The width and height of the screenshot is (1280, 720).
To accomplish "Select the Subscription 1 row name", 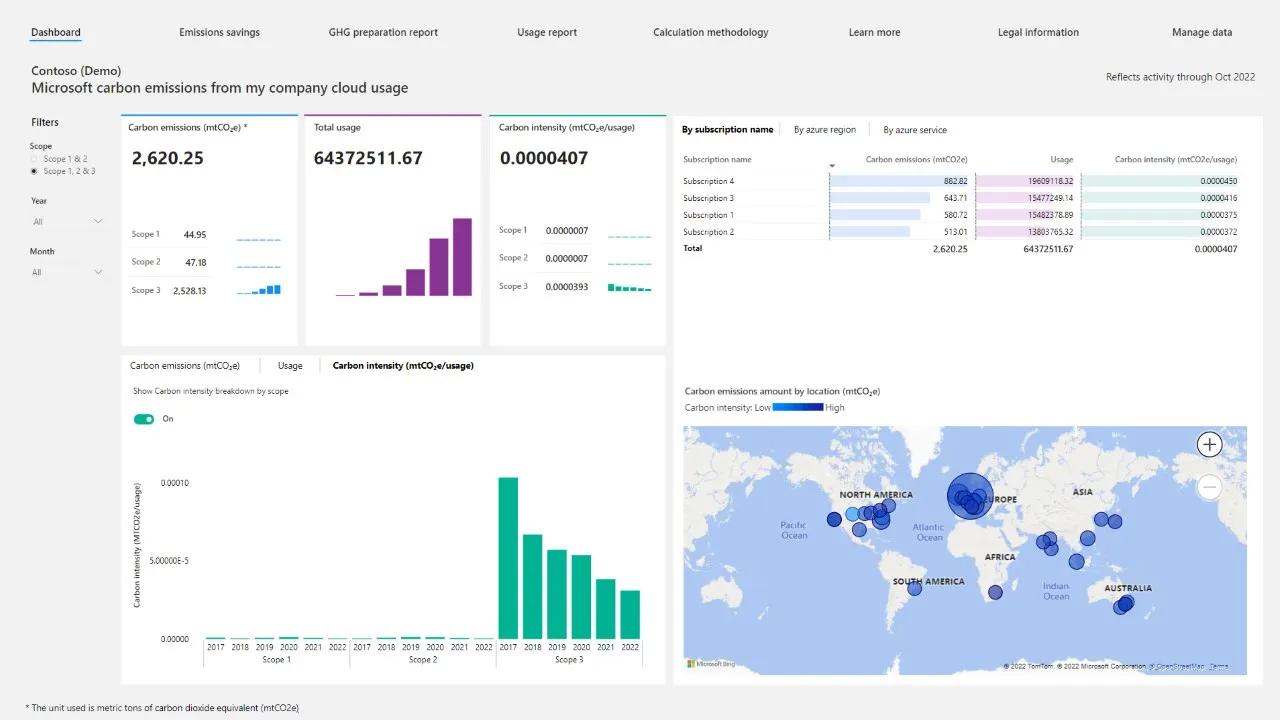I will [x=708, y=215].
